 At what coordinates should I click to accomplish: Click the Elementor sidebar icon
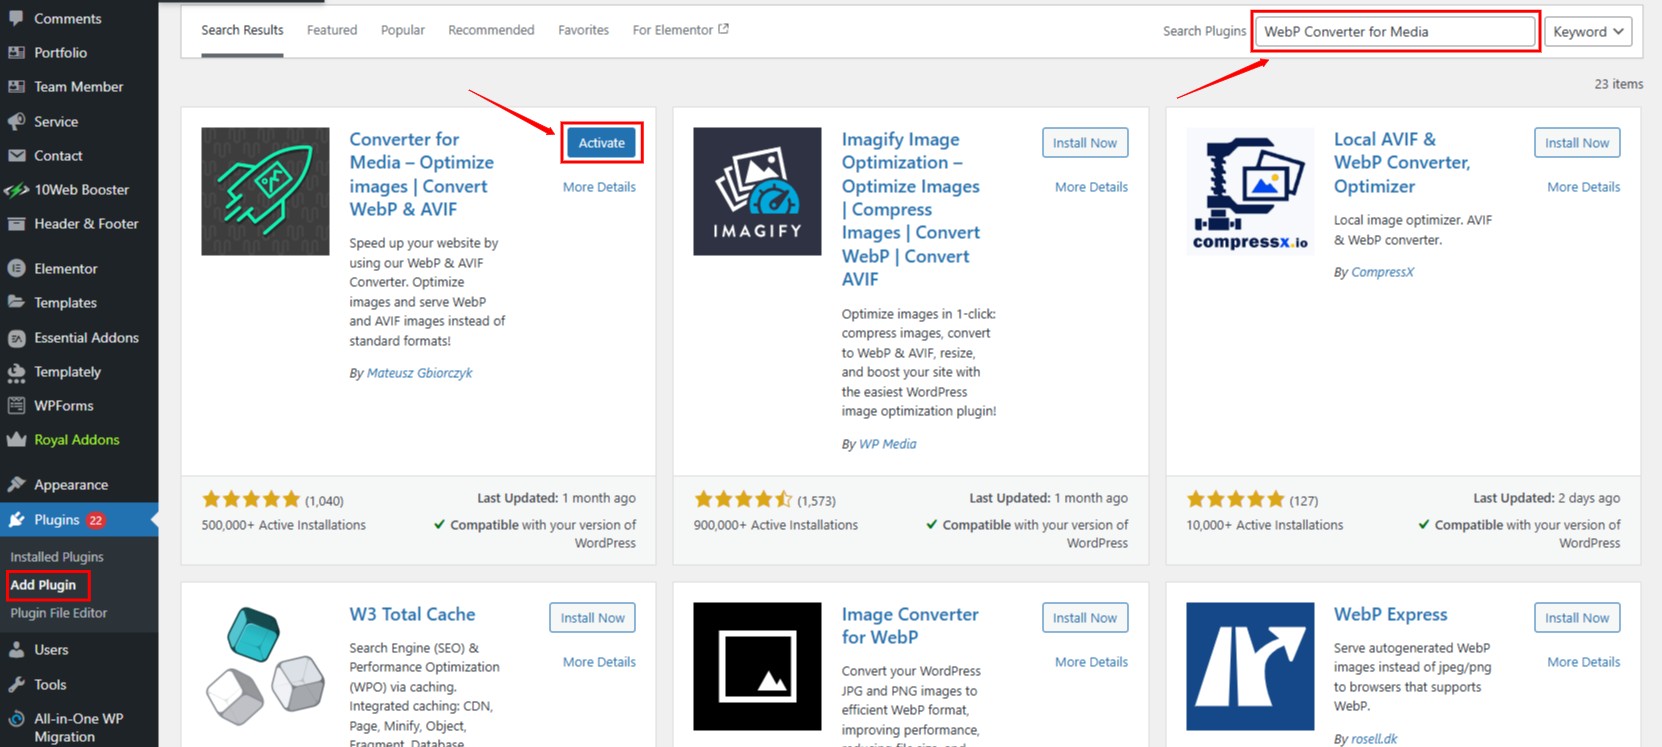pos(16,268)
